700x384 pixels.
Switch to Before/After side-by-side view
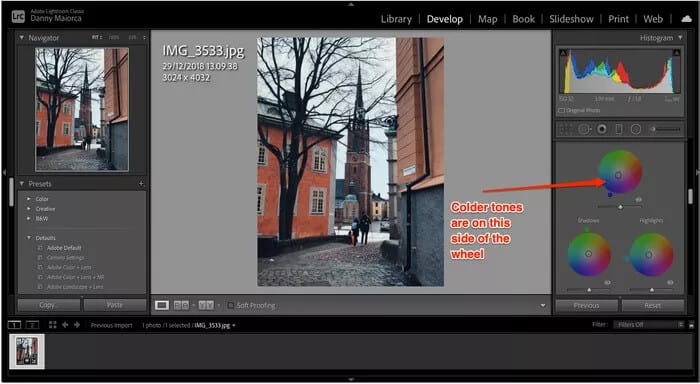(x=181, y=305)
